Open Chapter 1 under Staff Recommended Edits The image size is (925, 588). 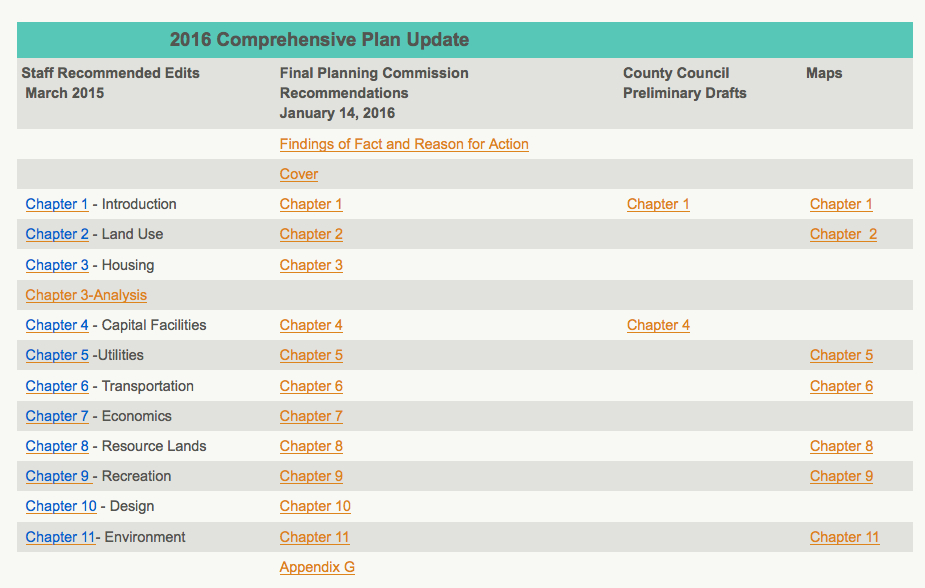coord(56,204)
